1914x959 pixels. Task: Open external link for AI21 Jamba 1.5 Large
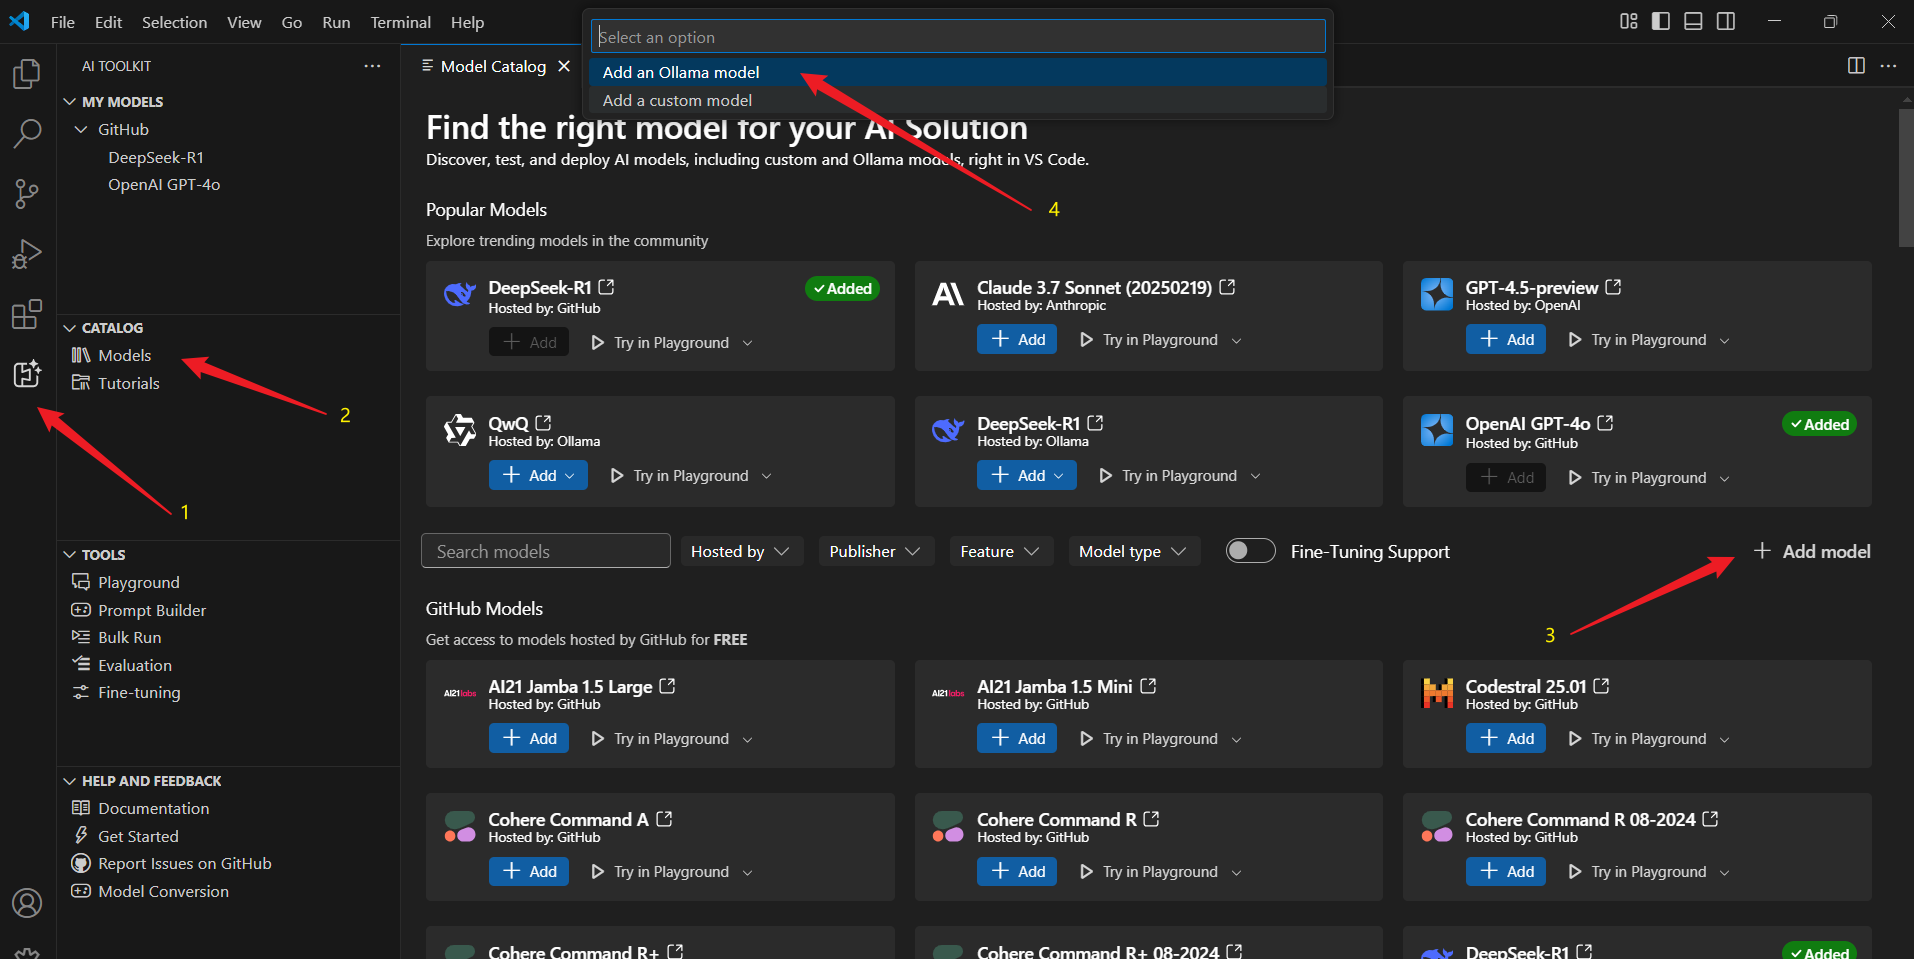[667, 686]
